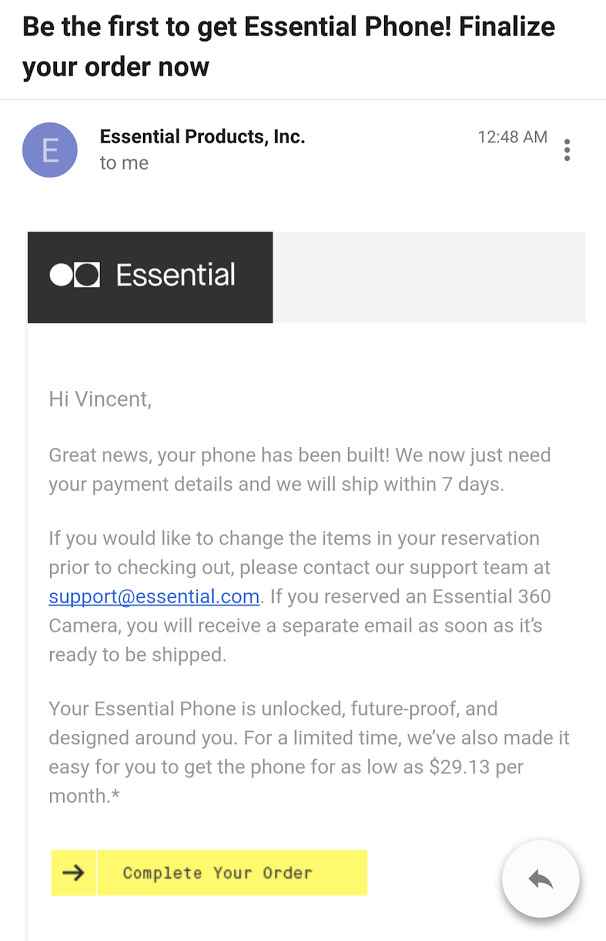This screenshot has width=606, height=941.
Task: Click the Essential wordmark in the banner
Action: [x=176, y=275]
